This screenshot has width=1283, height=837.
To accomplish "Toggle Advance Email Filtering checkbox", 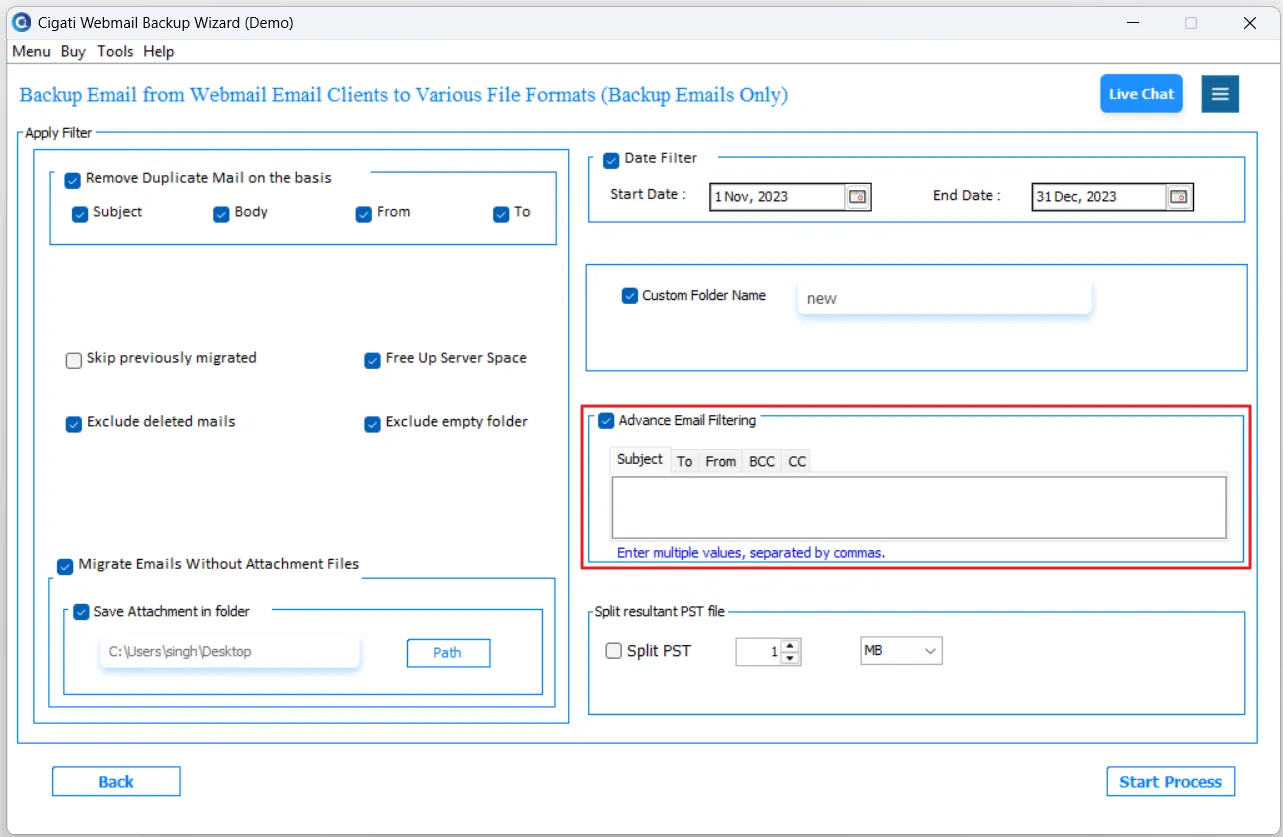I will [x=606, y=421].
